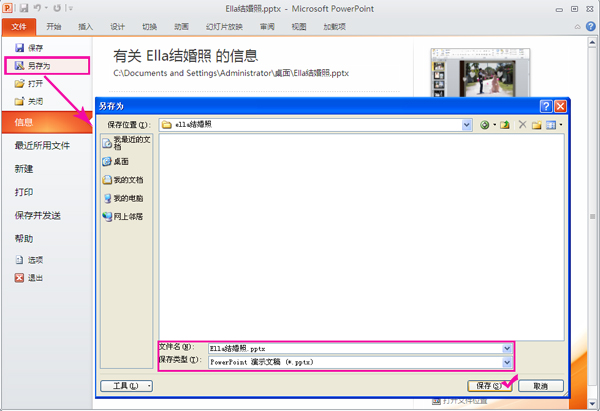The width and height of the screenshot is (600, 411).
Task: Open PowerPoint help question mark icon
Action: pyautogui.click(x=590, y=26)
